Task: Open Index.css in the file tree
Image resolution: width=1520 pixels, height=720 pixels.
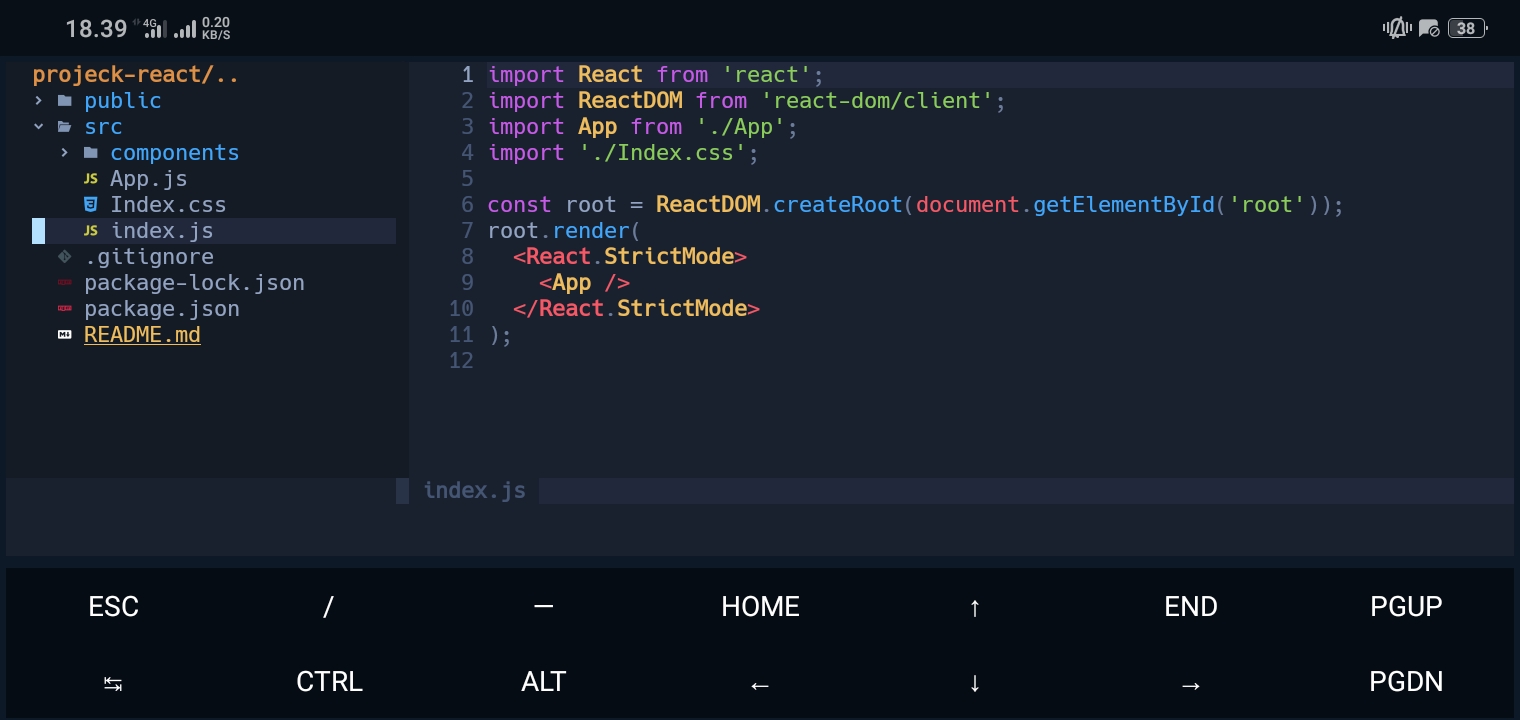Action: click(168, 205)
